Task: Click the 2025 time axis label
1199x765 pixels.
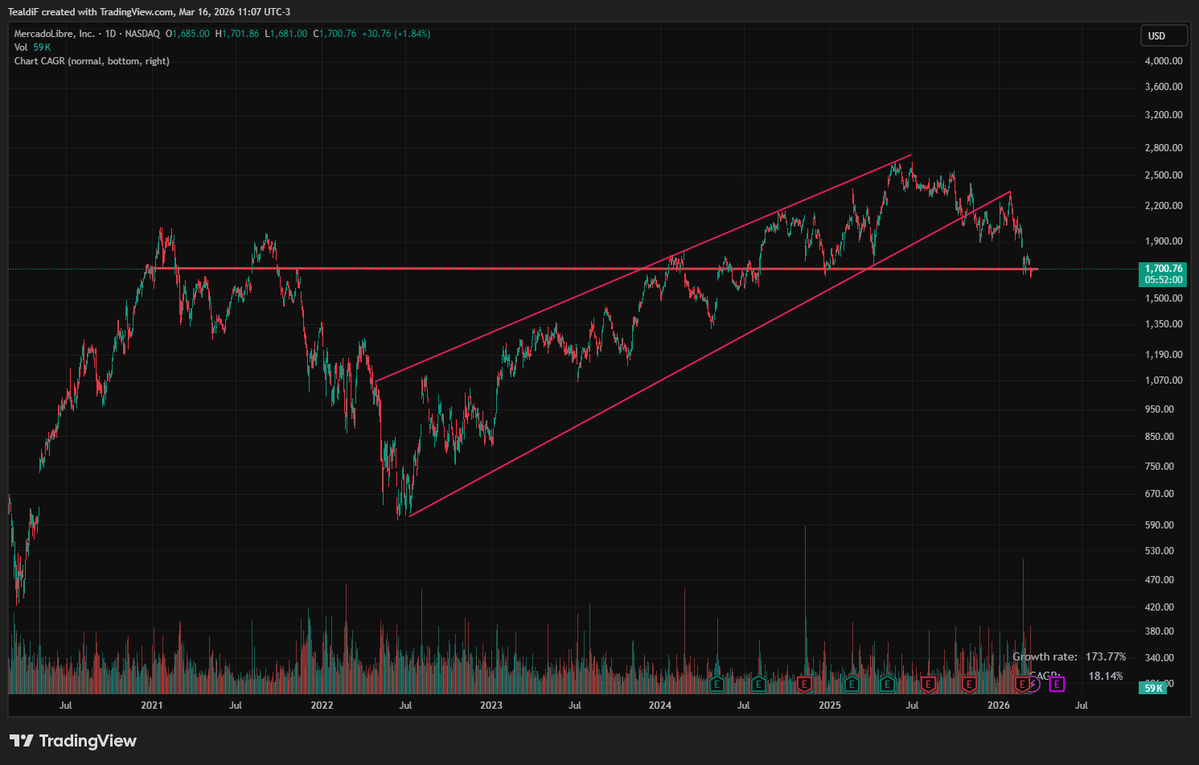Action: (830, 705)
